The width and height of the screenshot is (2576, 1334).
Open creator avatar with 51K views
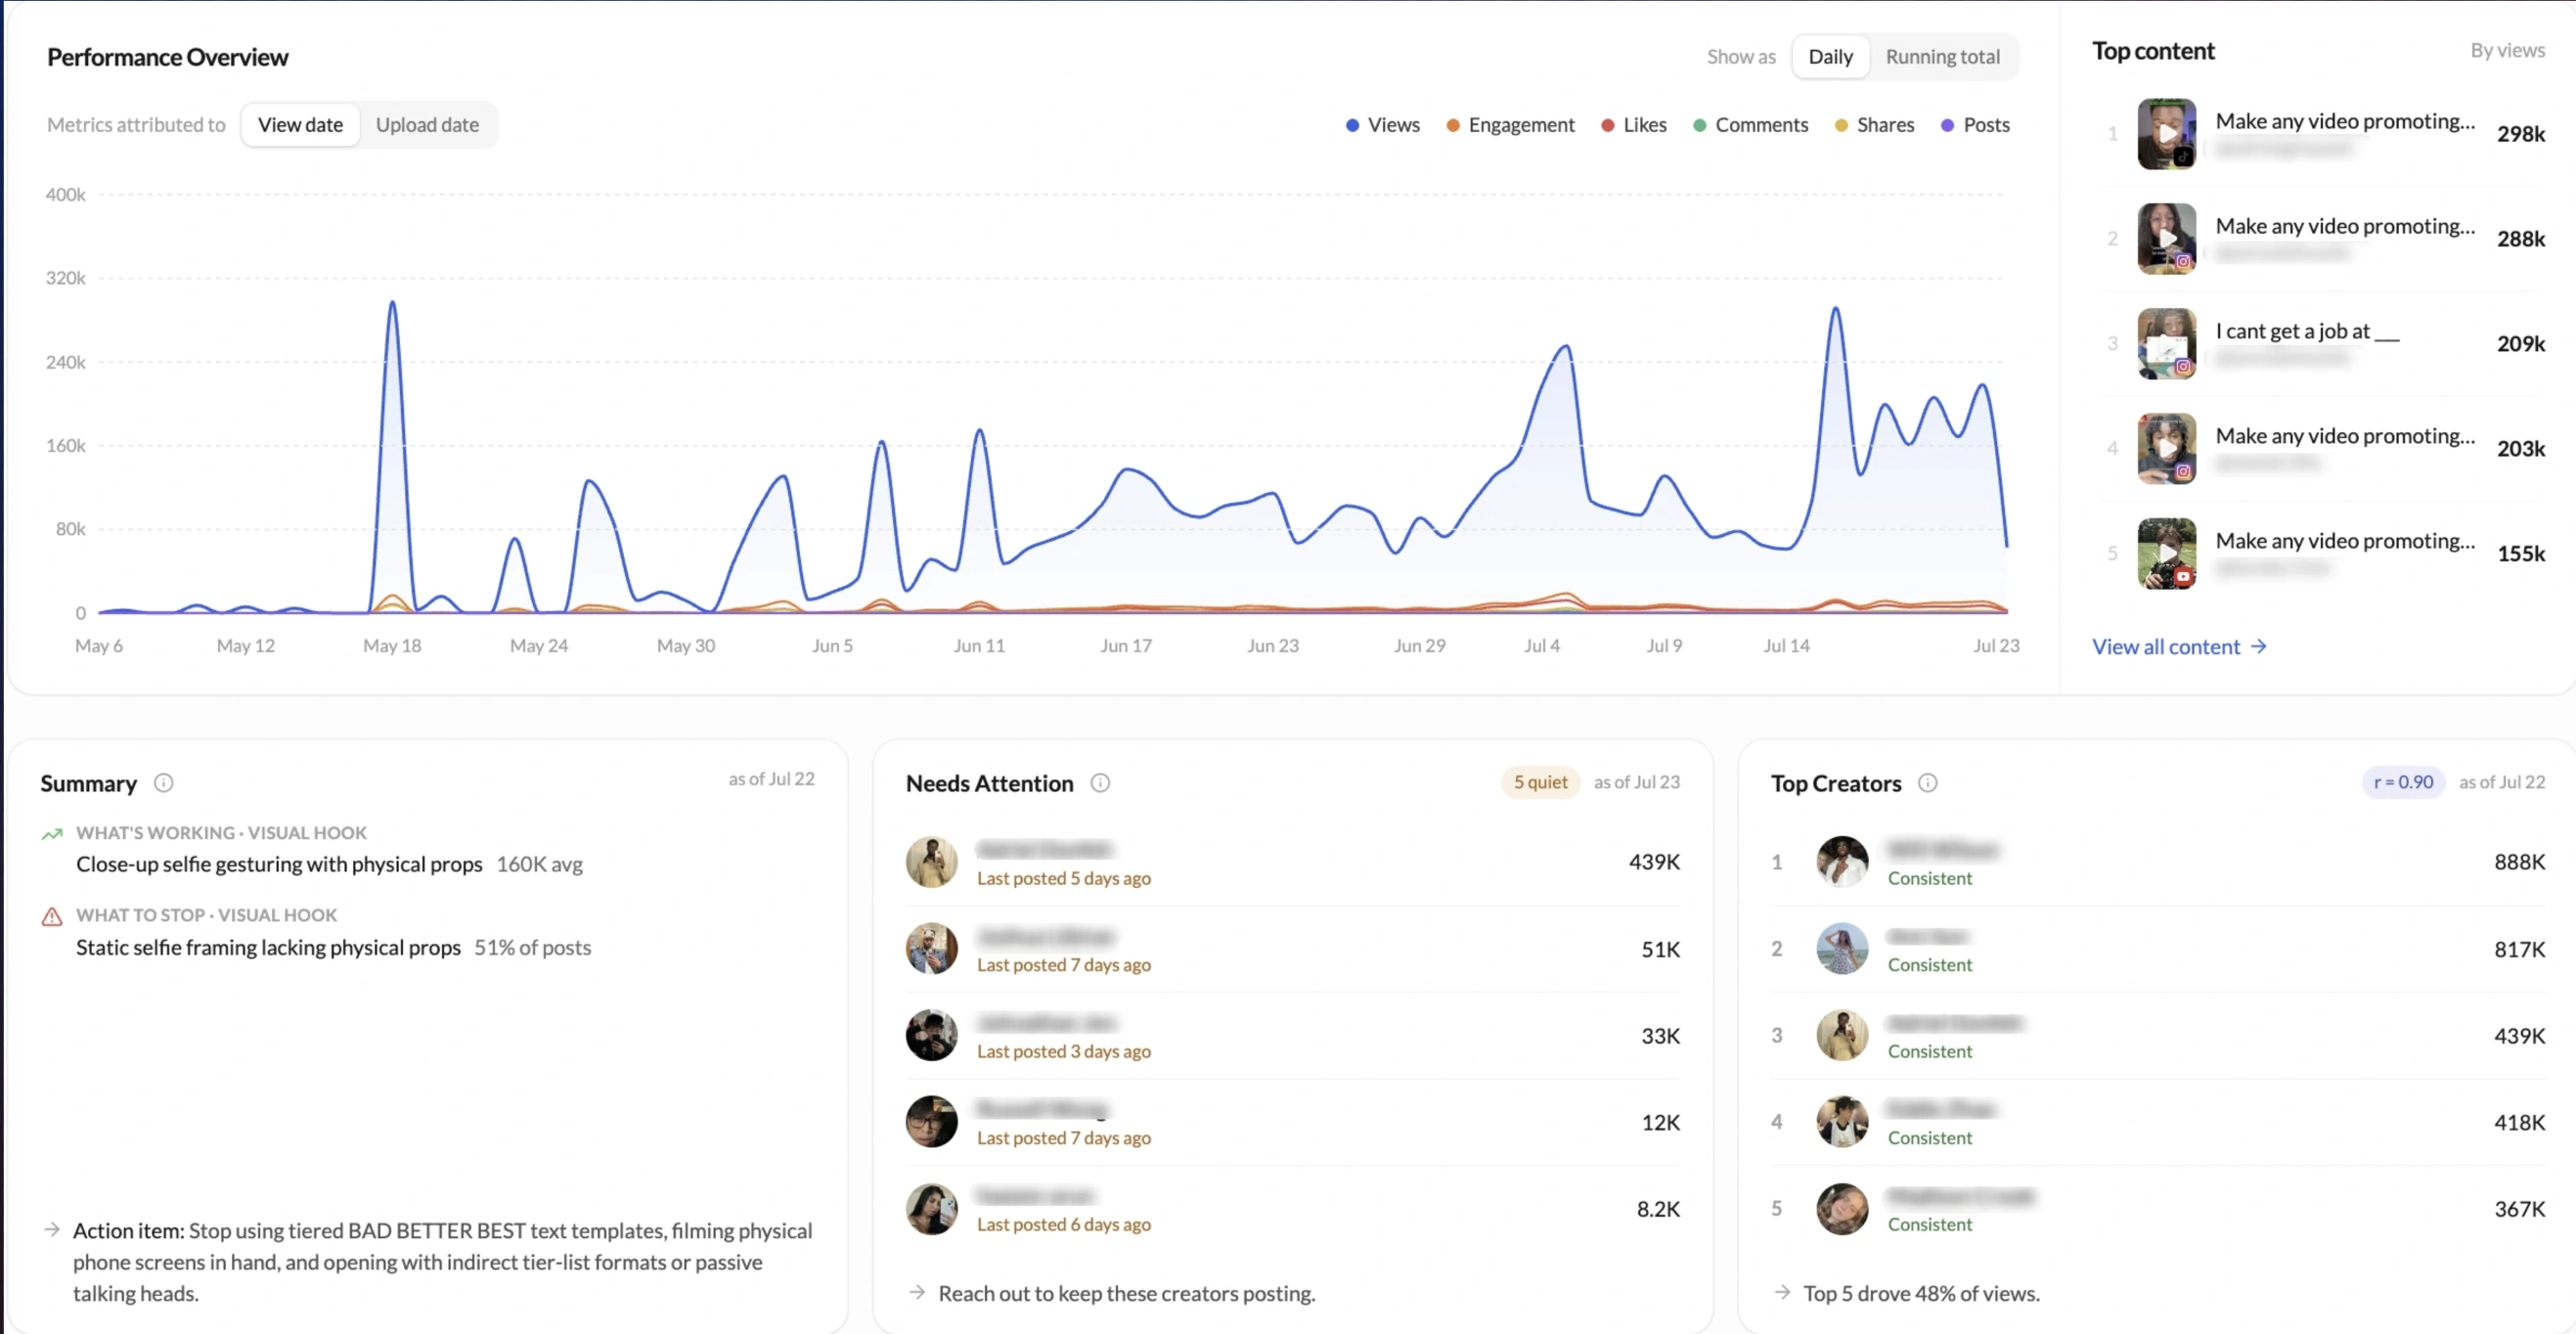(x=931, y=949)
